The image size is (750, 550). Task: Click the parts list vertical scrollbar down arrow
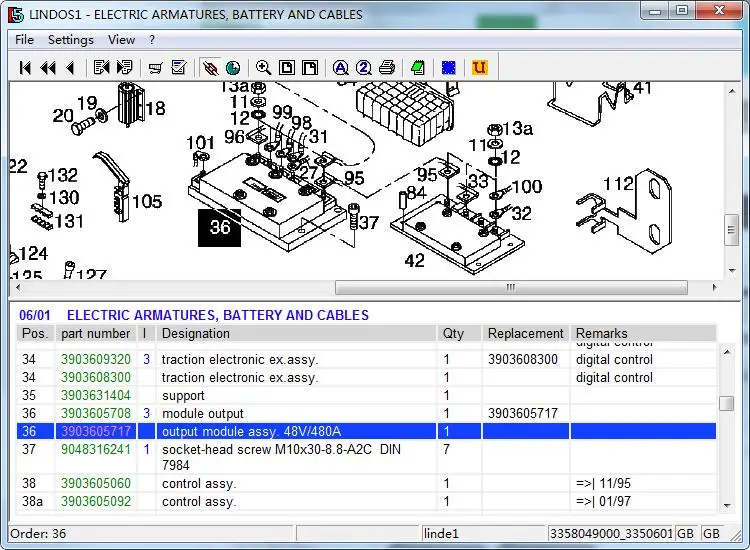[x=727, y=505]
